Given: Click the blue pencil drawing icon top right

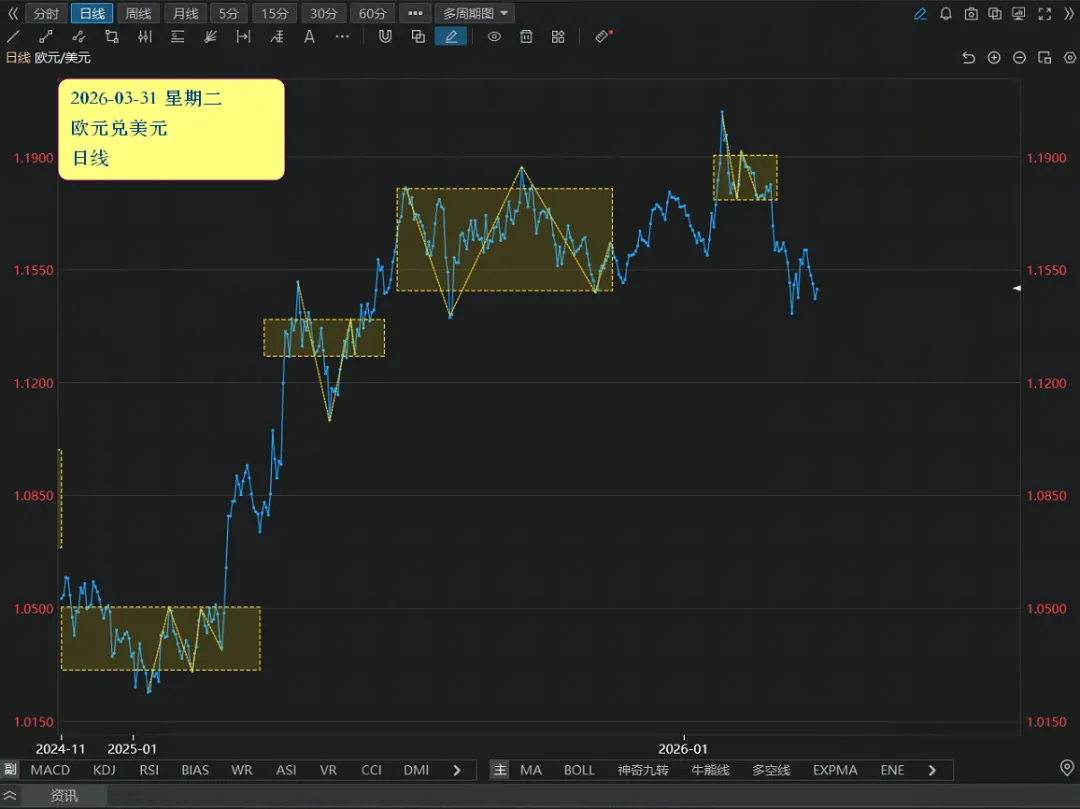Looking at the screenshot, I should pyautogui.click(x=920, y=14).
